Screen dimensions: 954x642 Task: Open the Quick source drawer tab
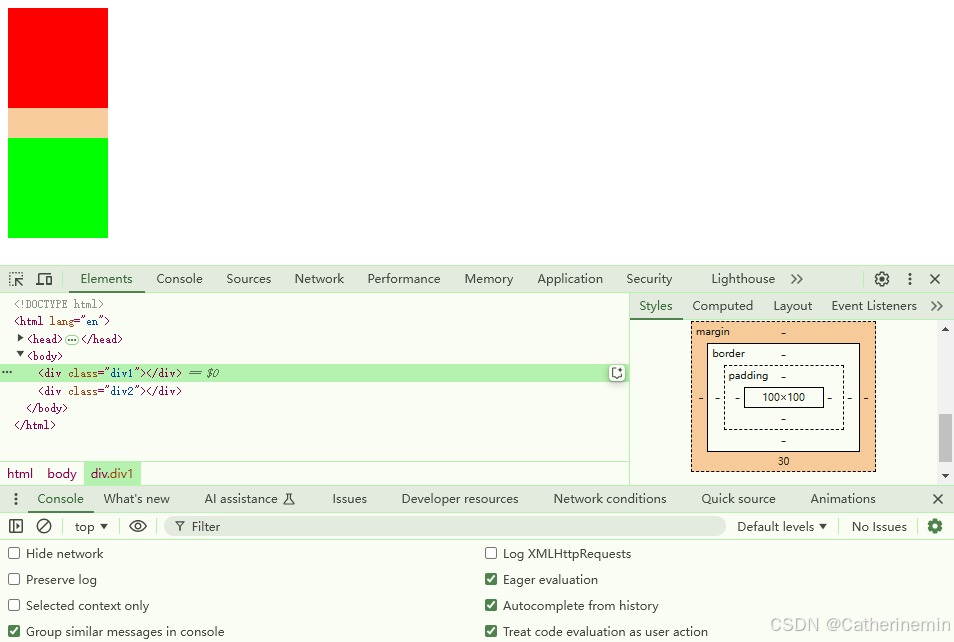pos(739,499)
